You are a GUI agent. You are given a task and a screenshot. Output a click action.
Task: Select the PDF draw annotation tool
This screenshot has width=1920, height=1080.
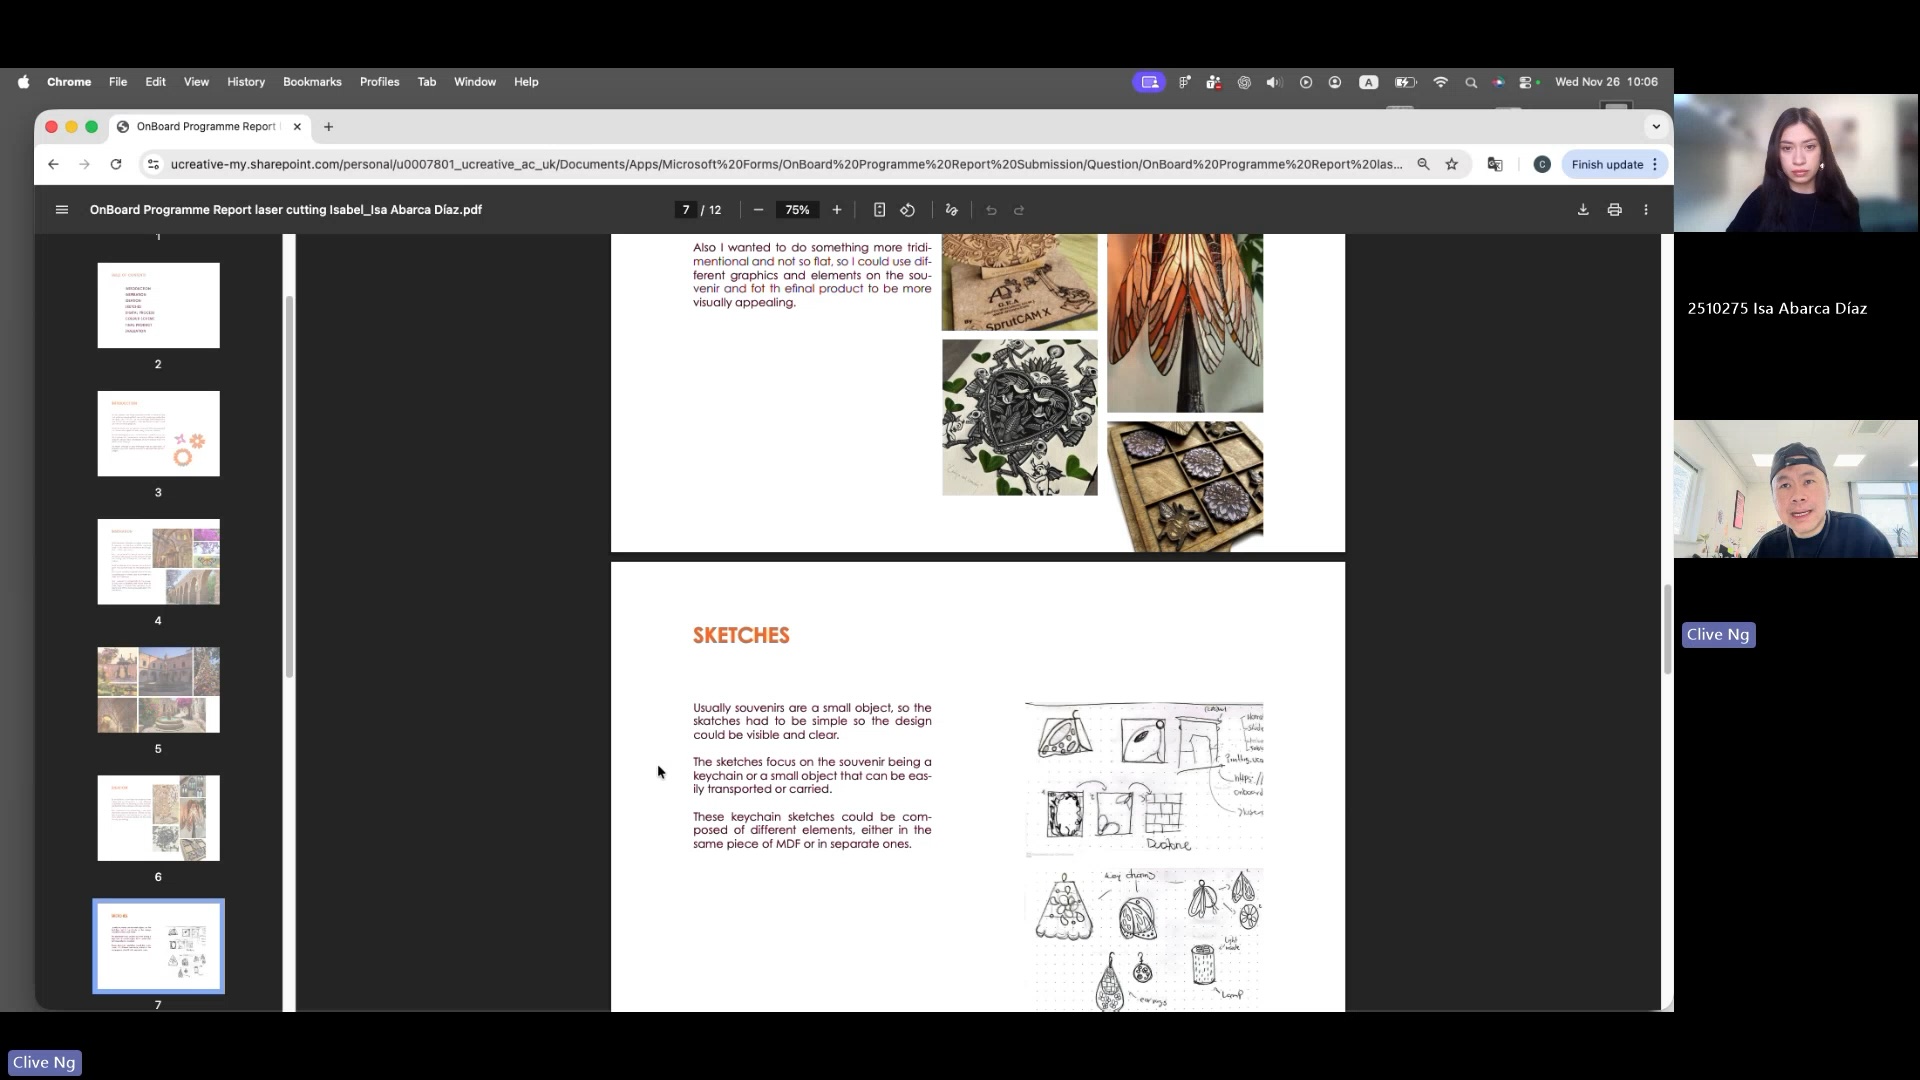pyautogui.click(x=951, y=210)
